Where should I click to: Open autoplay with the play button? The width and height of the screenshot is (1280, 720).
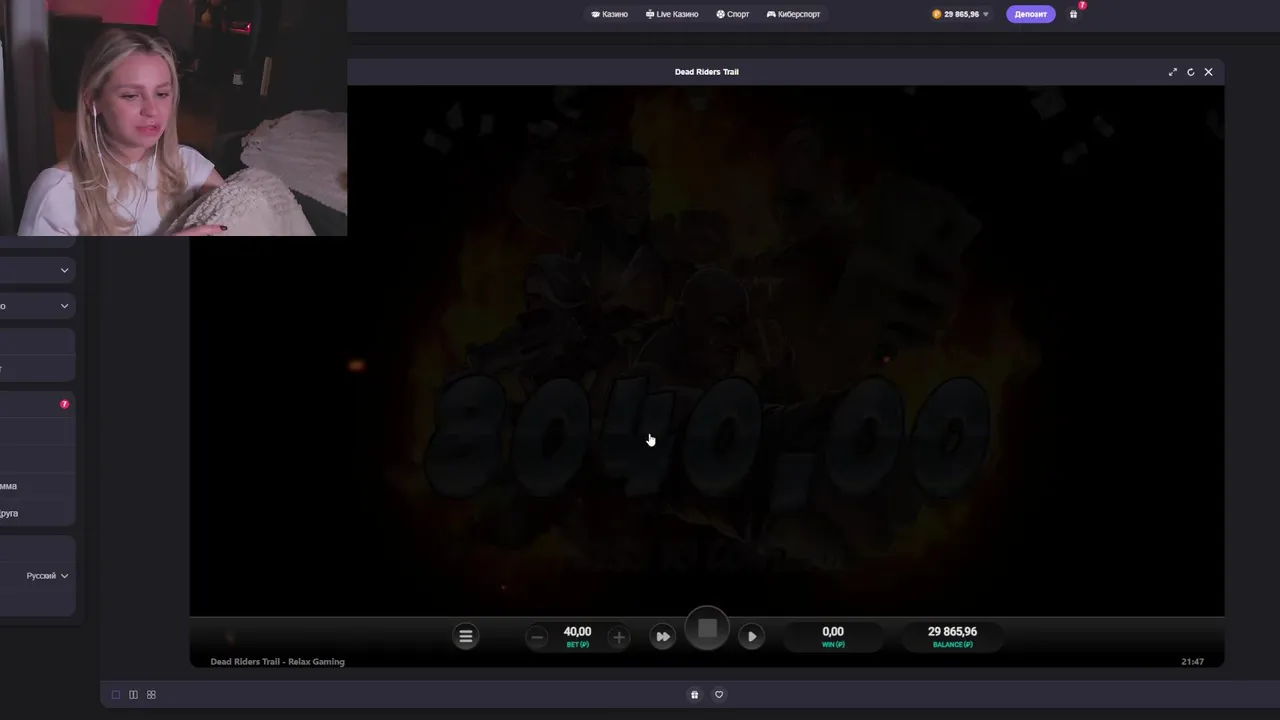tap(752, 636)
